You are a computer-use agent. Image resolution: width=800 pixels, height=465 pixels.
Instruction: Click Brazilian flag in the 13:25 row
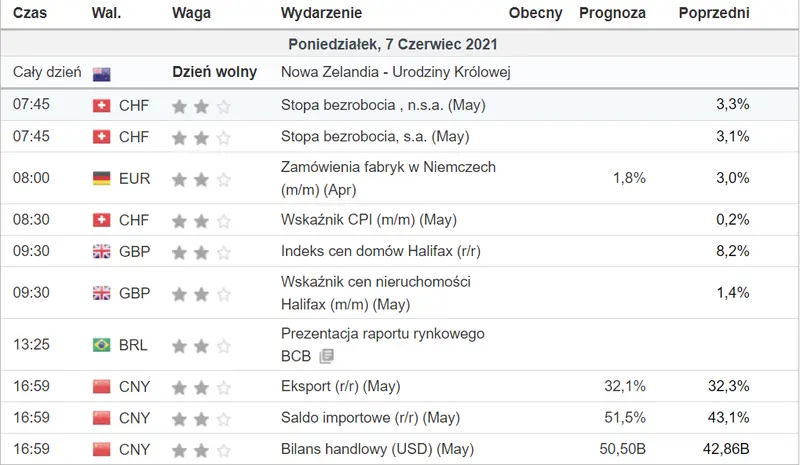click(x=102, y=345)
